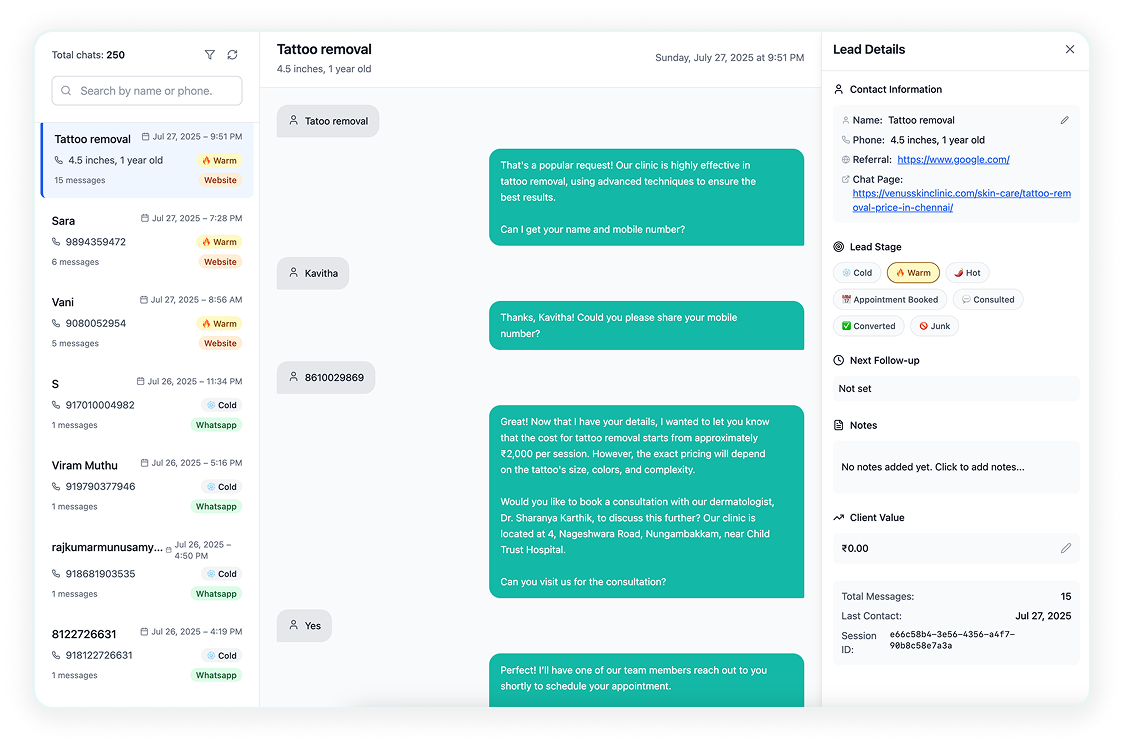Edit the Client Value amount
The width and height of the screenshot is (1126, 747).
click(1065, 548)
